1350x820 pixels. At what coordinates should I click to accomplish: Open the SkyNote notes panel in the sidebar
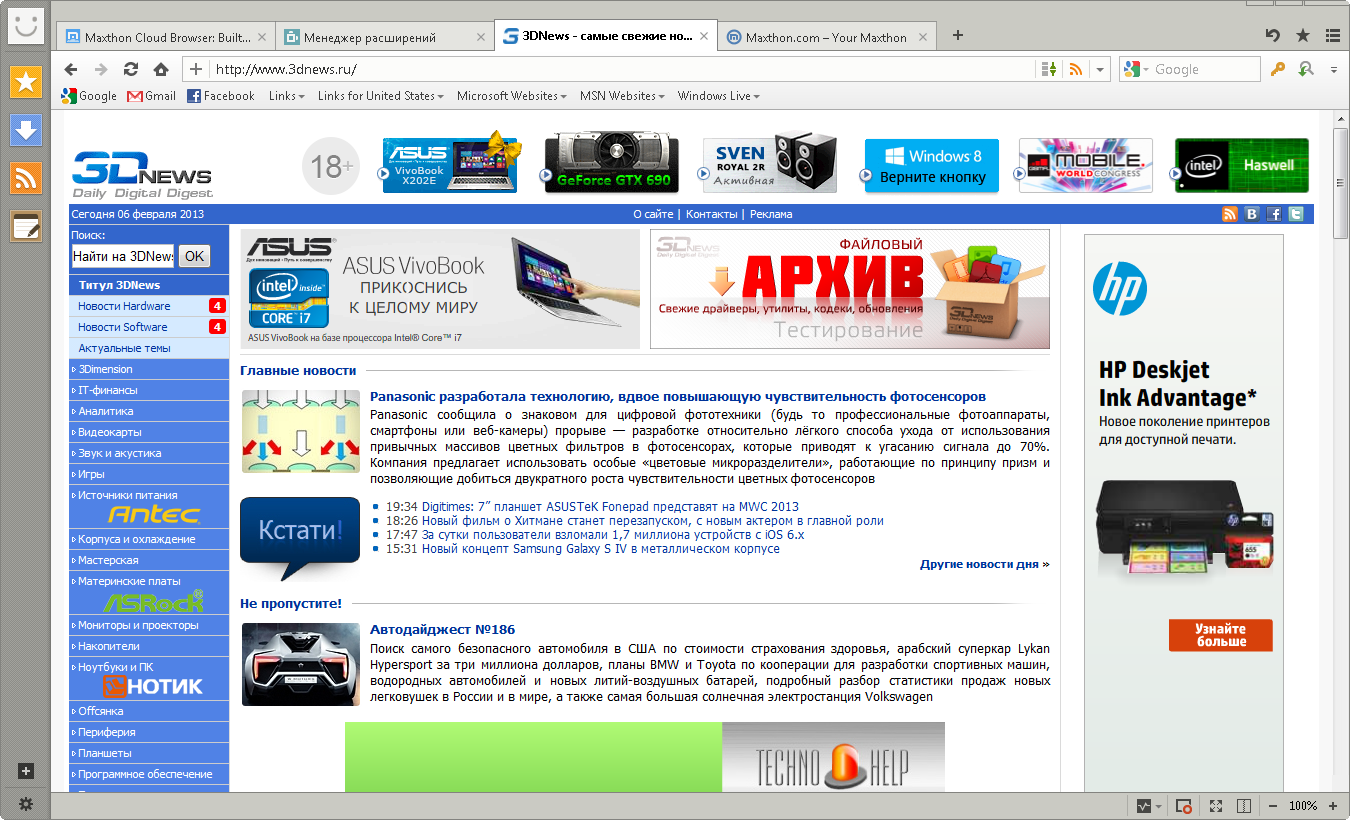tap(26, 226)
